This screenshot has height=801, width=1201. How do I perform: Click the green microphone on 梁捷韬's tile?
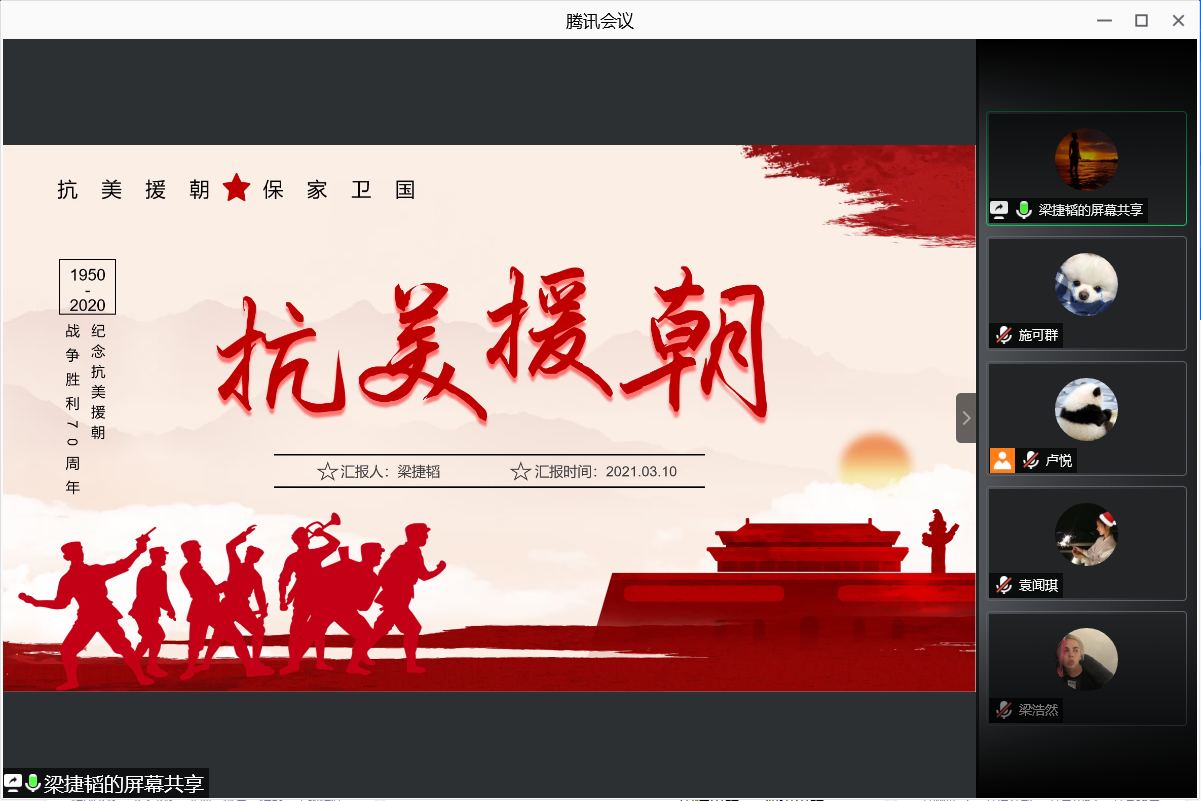[x=1024, y=210]
